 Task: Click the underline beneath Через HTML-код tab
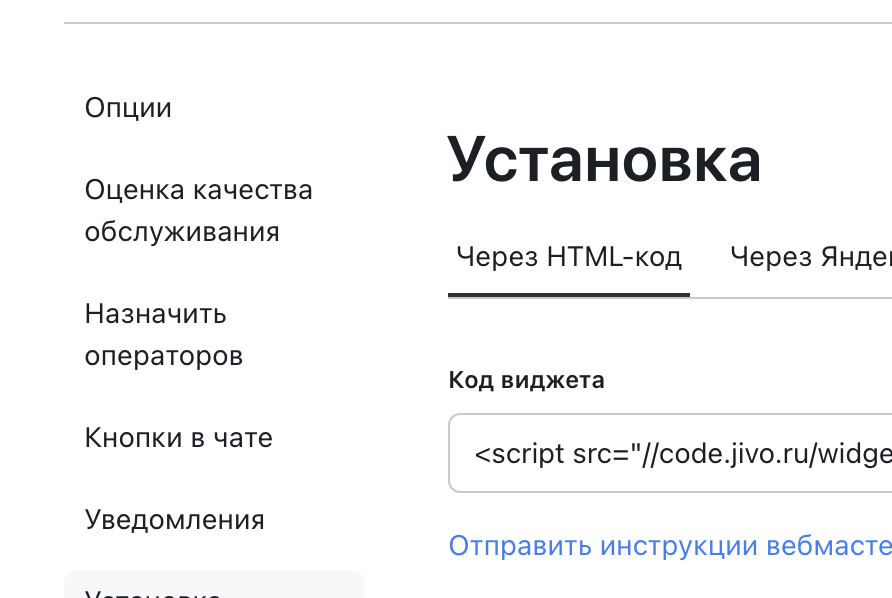coord(568,295)
